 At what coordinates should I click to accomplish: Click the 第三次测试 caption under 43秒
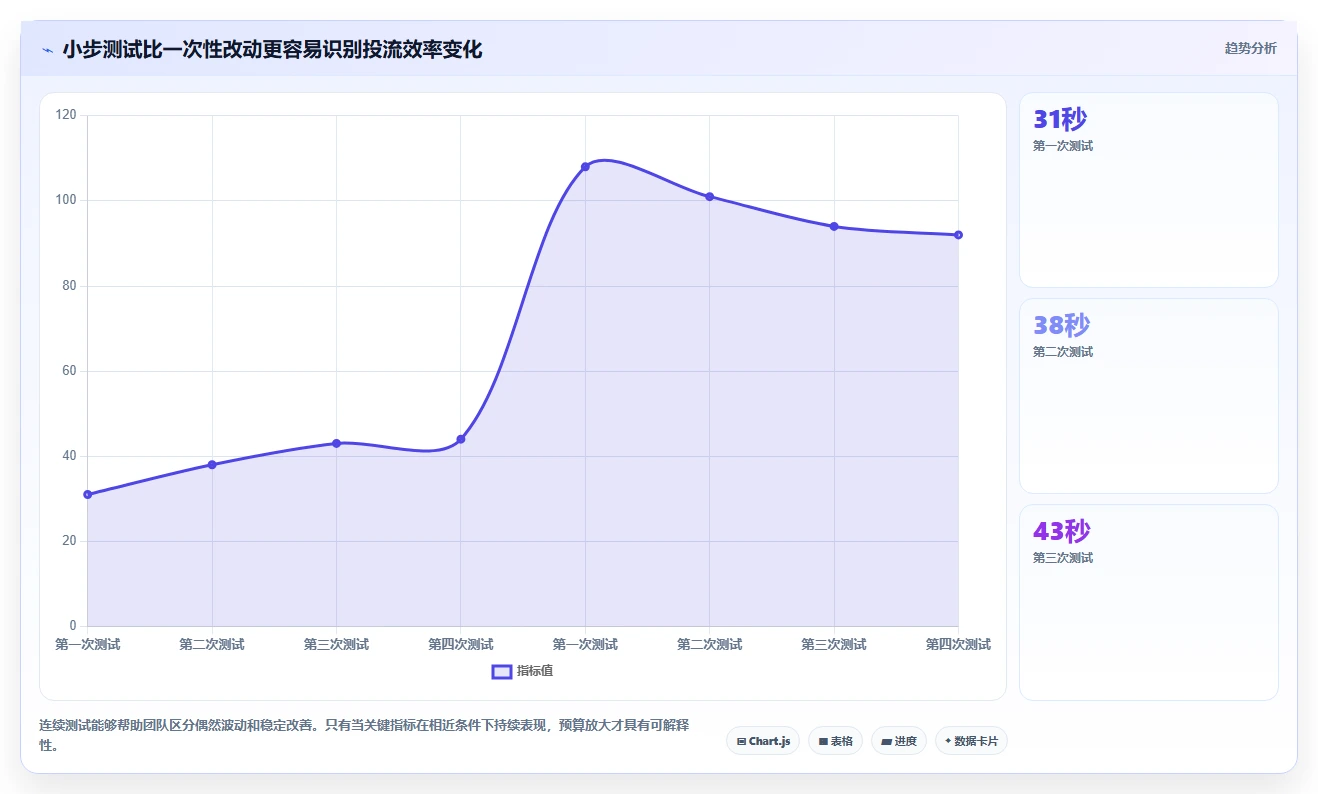pos(1063,558)
